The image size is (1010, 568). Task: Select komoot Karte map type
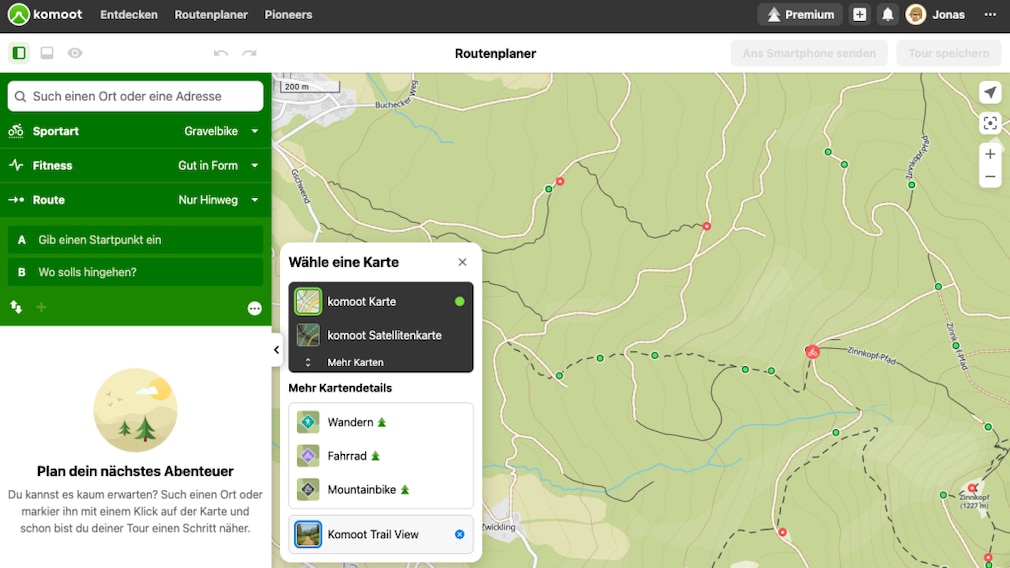(x=381, y=301)
